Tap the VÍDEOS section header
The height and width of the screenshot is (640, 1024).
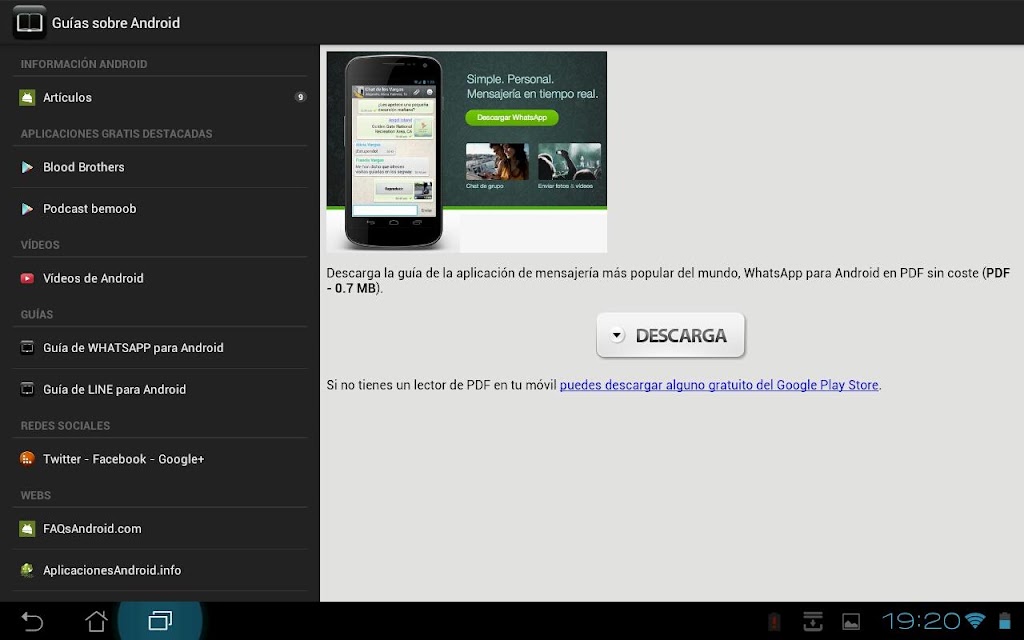pos(40,245)
